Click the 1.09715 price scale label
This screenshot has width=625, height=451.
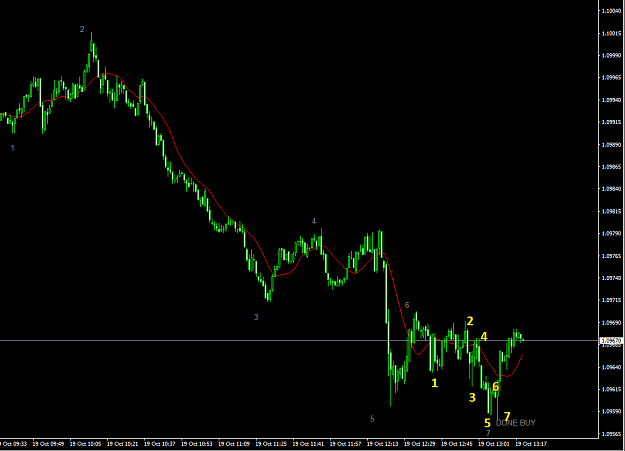pos(612,300)
